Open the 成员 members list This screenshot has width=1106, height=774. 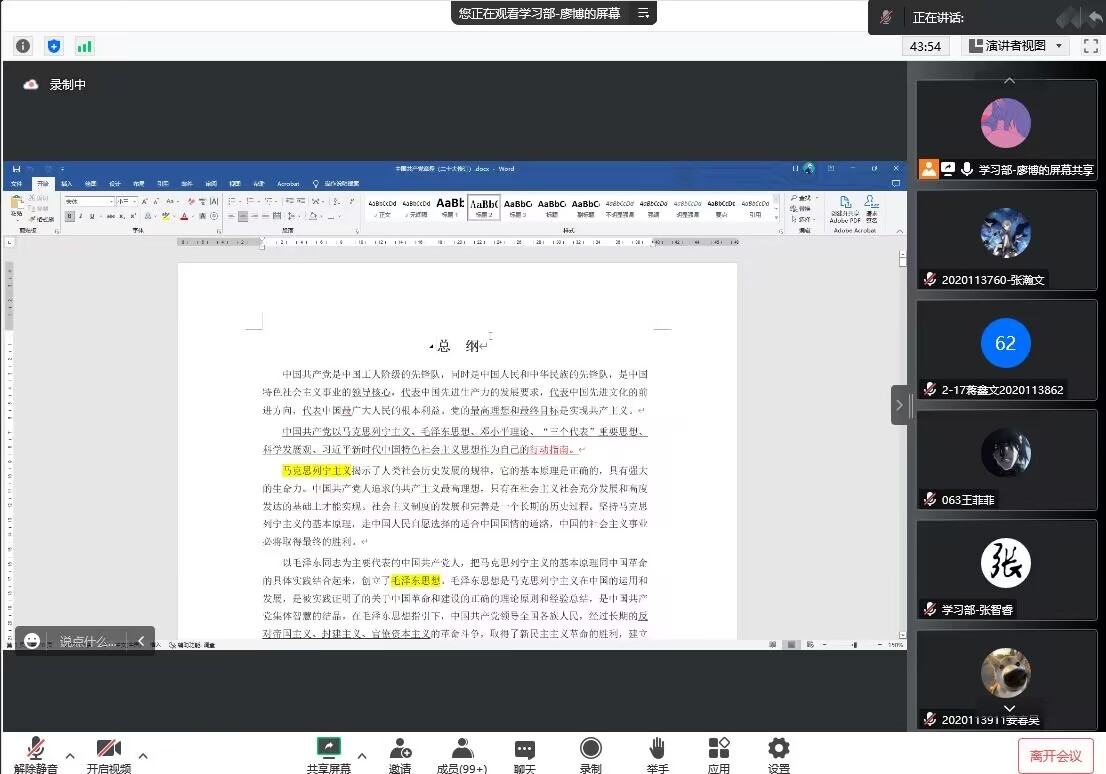pos(462,754)
